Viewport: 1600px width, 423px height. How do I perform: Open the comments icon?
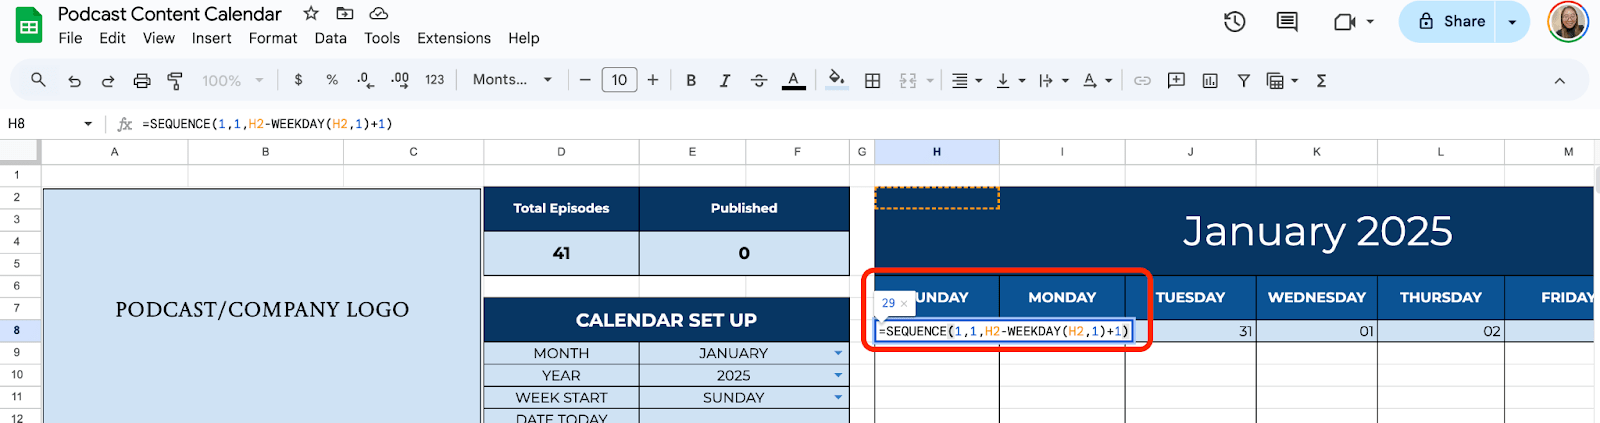tap(1287, 21)
